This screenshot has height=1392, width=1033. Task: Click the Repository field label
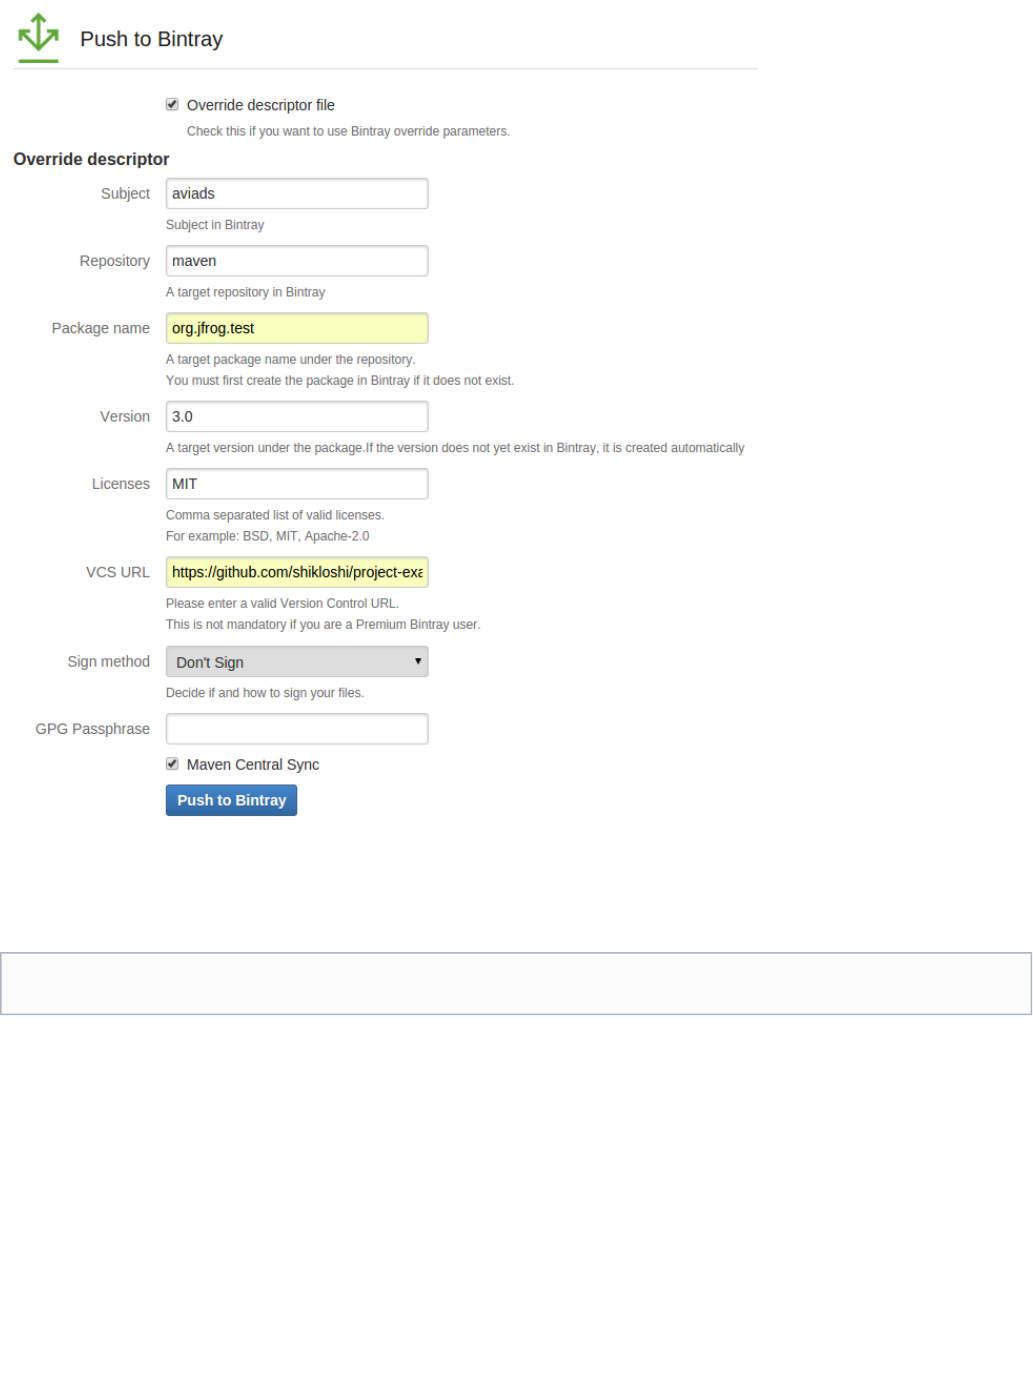[x=115, y=261]
